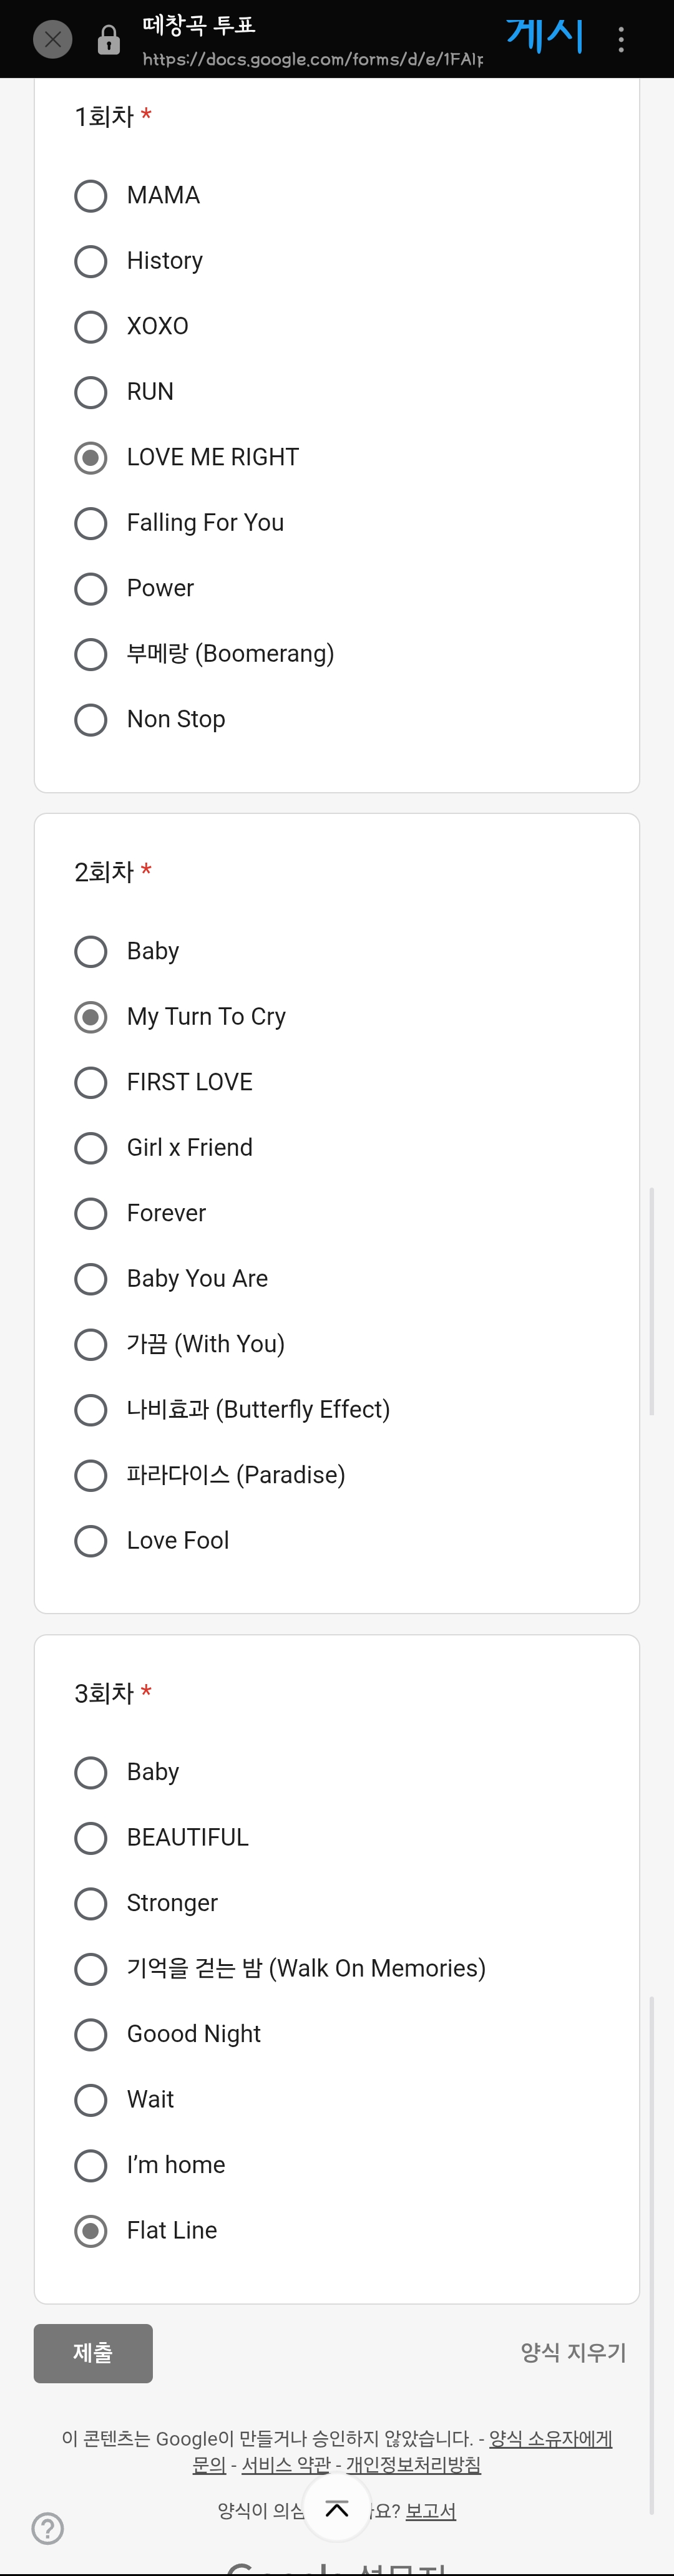Pick FIRST LOVE in the 2회차 question
This screenshot has width=674, height=2576.
[x=91, y=1082]
